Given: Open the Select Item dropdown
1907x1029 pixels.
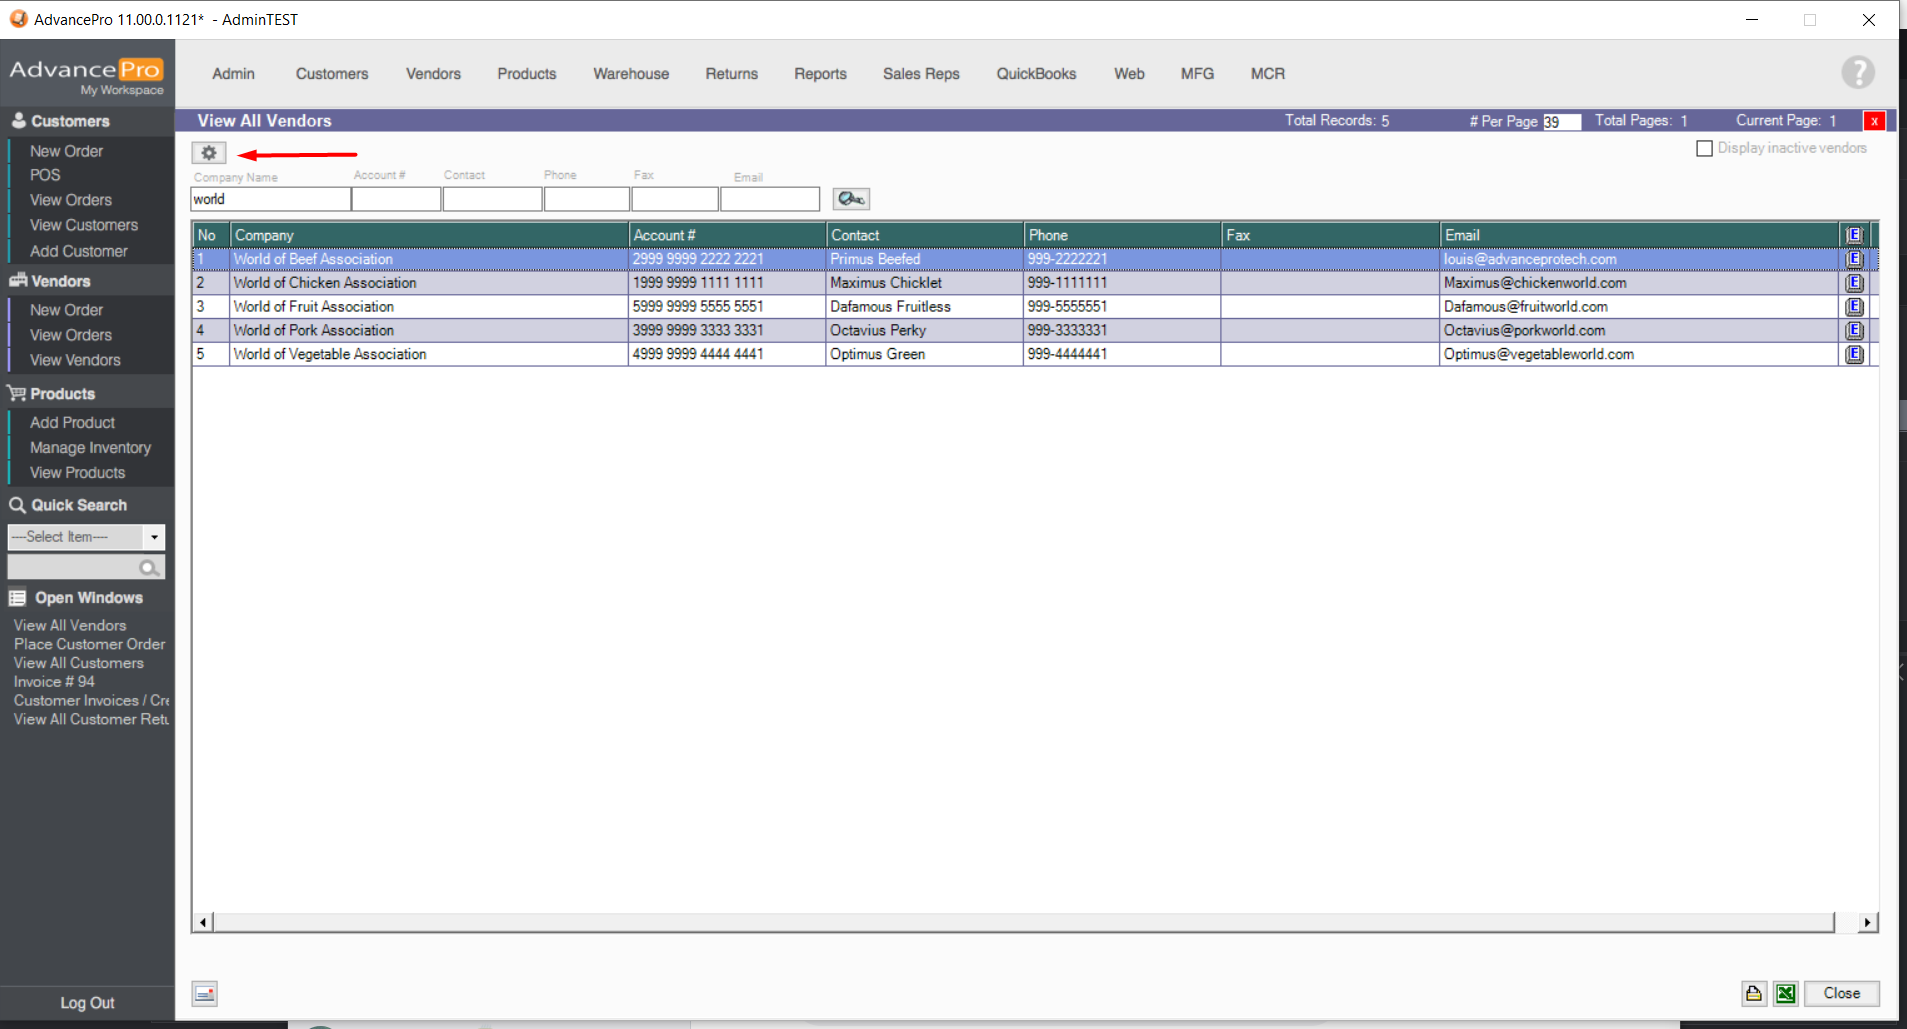Looking at the screenshot, I should pos(154,537).
